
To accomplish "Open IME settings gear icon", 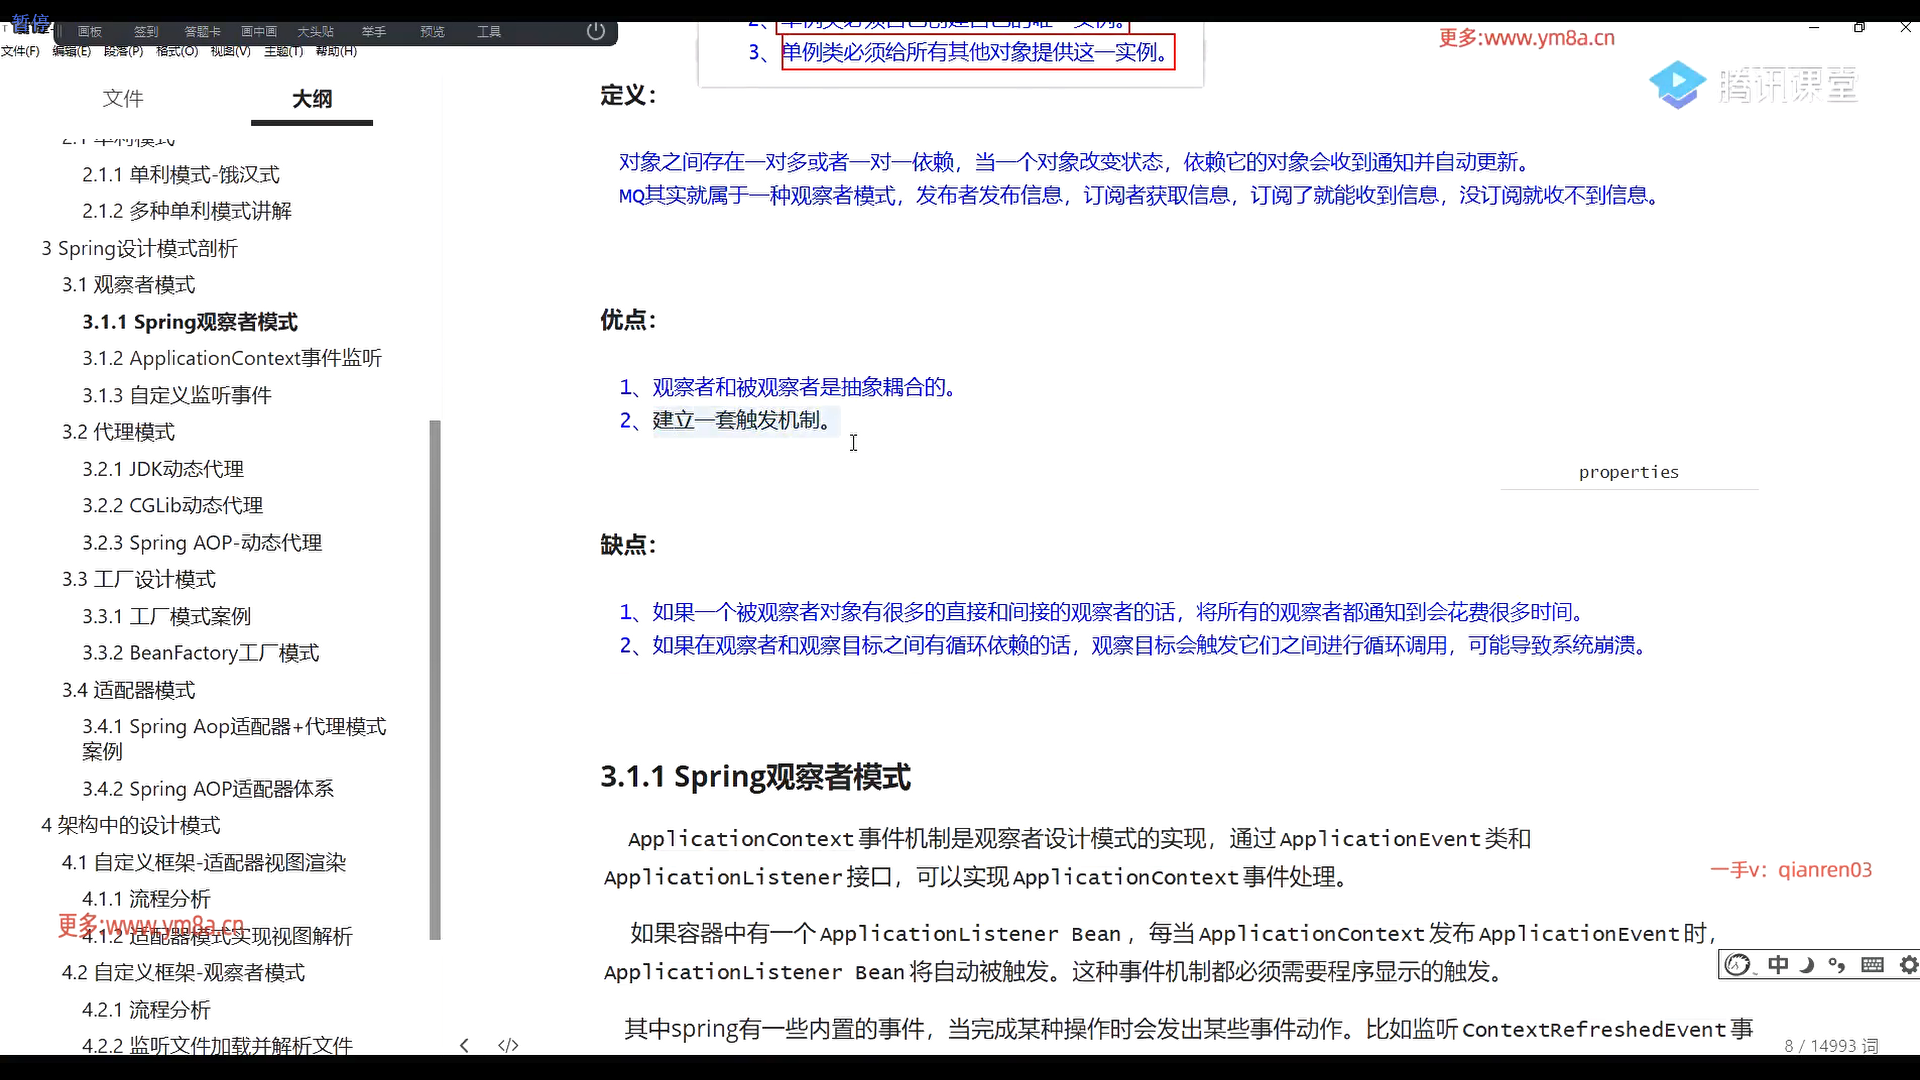I will 1908,965.
